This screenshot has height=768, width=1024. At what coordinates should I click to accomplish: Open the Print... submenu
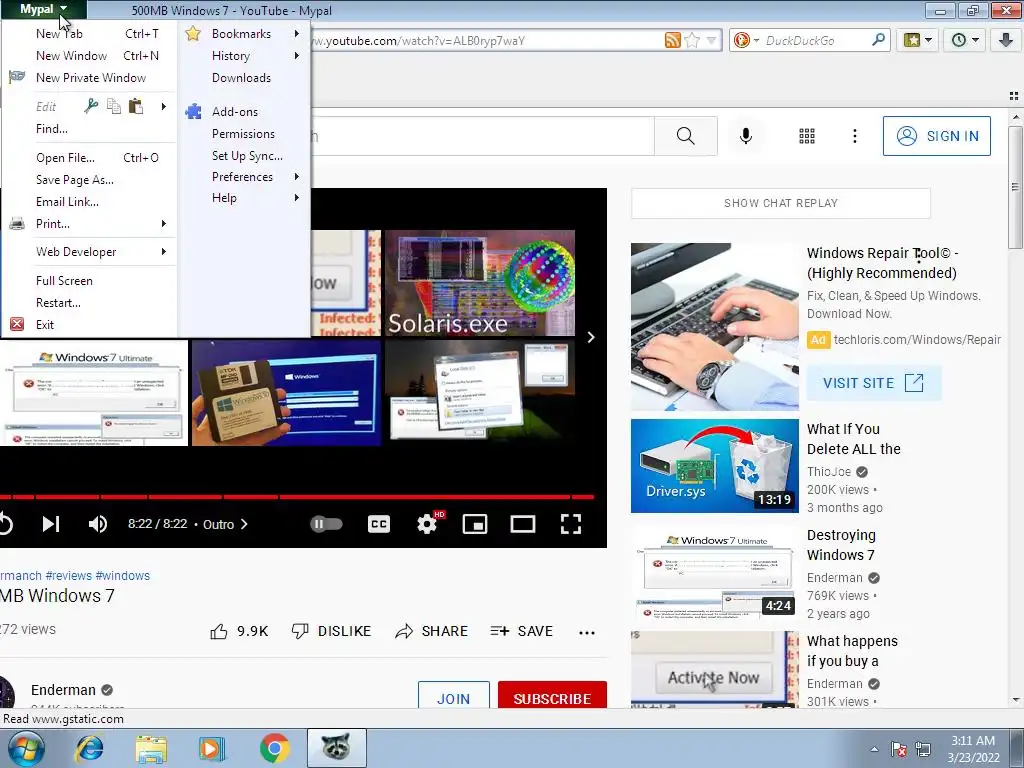pos(91,224)
